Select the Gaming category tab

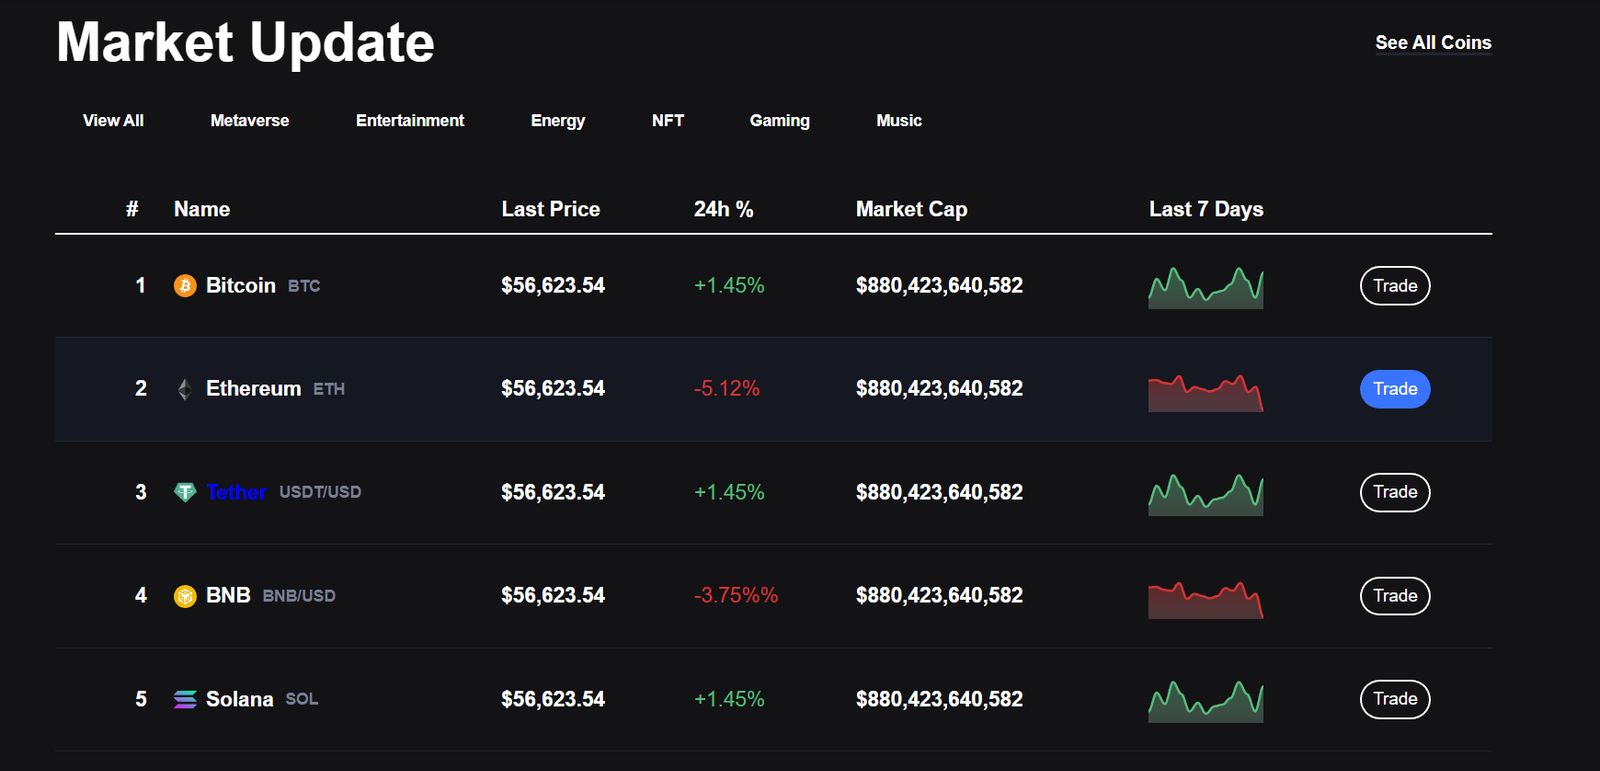[x=780, y=120]
